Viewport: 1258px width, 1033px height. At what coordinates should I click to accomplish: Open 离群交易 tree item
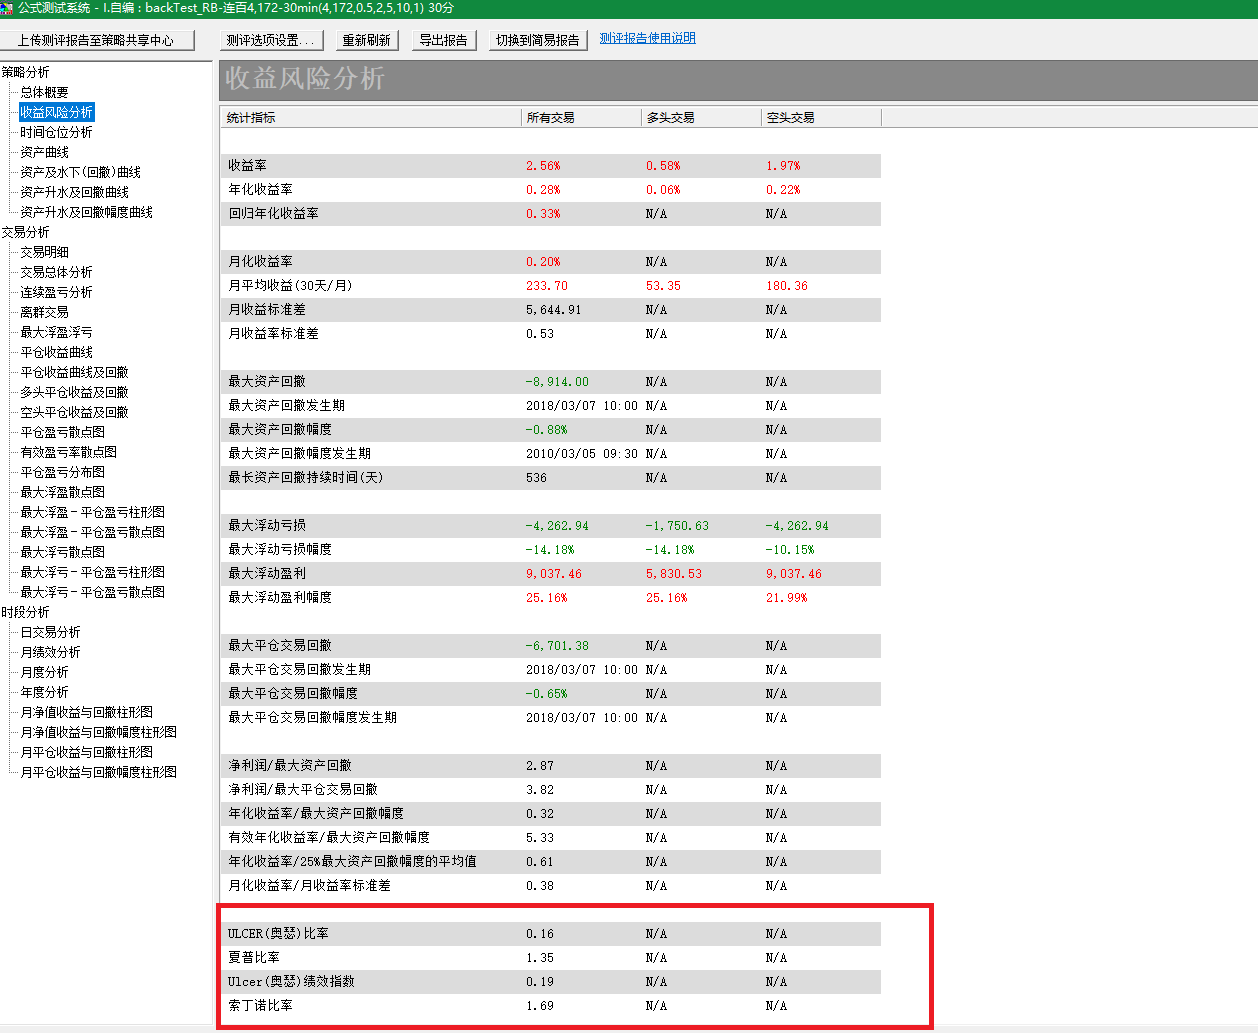44,312
